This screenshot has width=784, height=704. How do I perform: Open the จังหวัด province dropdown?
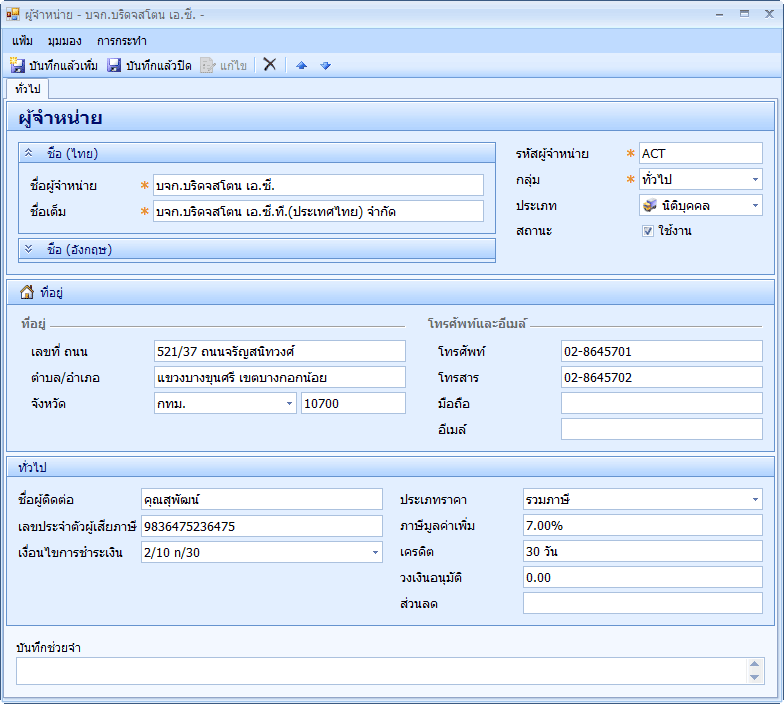[x=289, y=403]
